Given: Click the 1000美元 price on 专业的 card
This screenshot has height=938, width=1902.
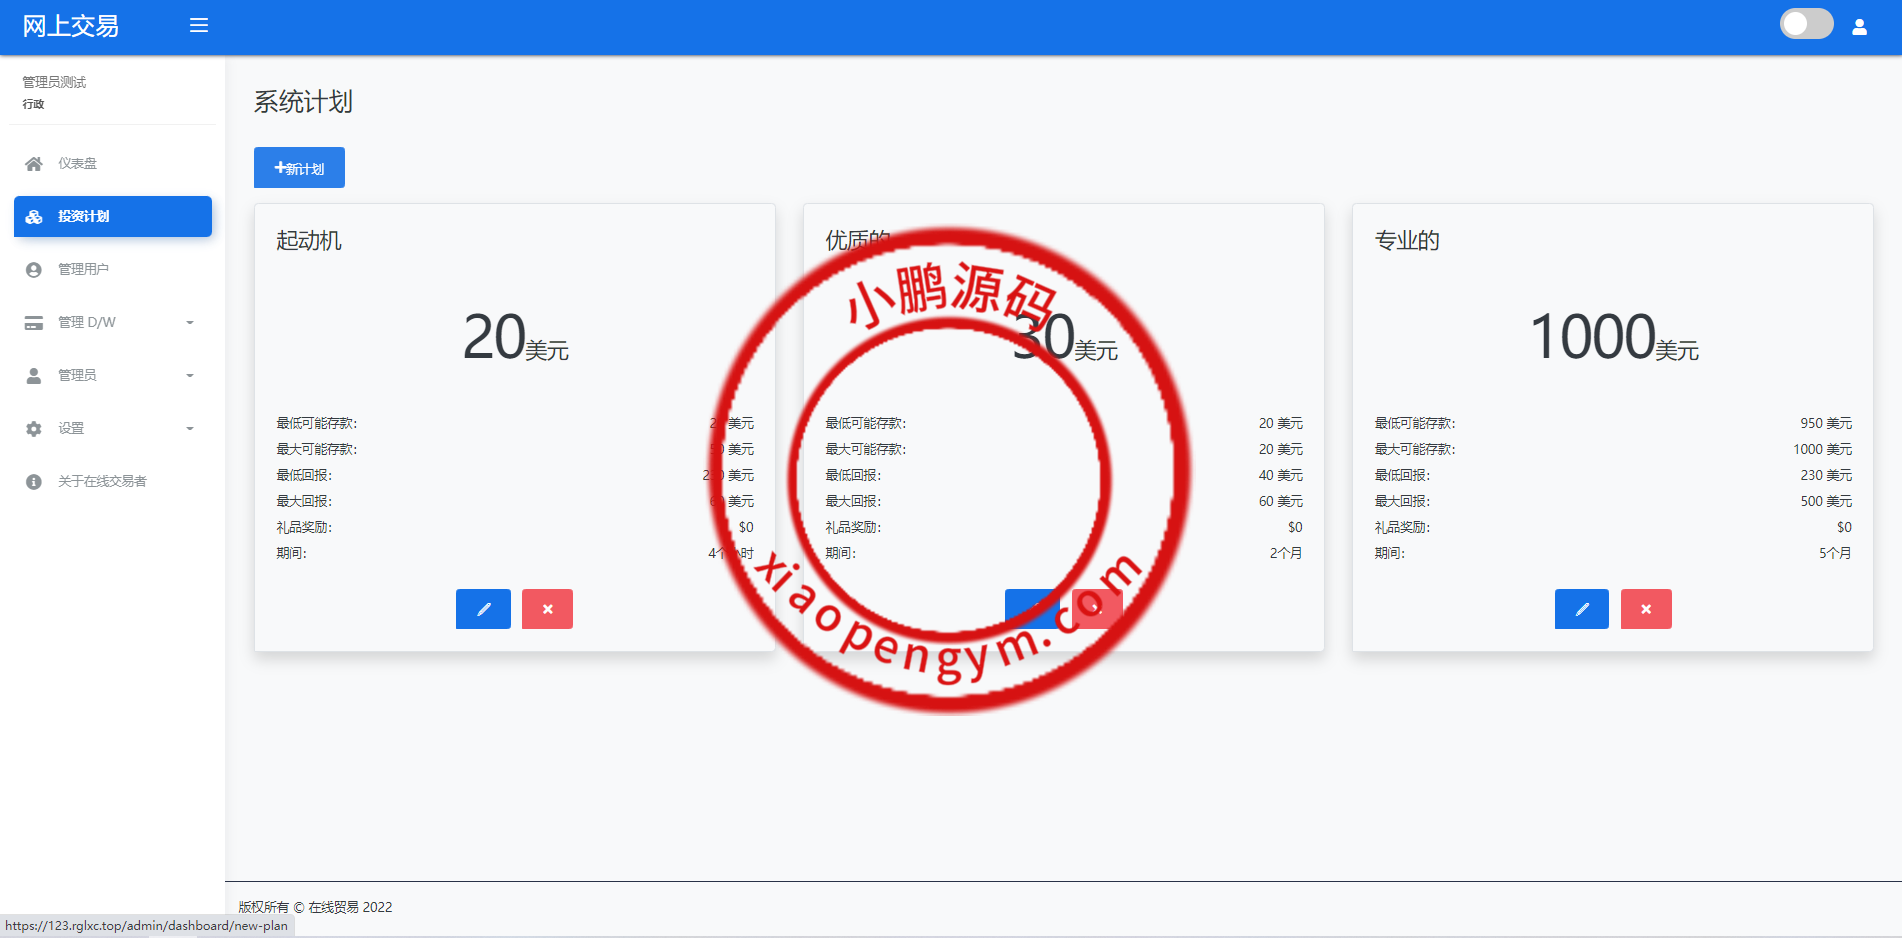Looking at the screenshot, I should click(1612, 338).
